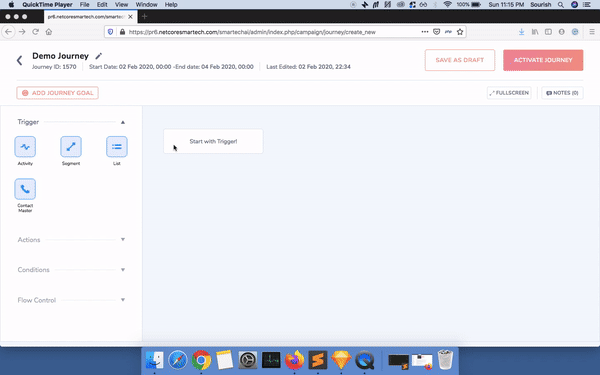Open the Apple menu

click(11, 5)
